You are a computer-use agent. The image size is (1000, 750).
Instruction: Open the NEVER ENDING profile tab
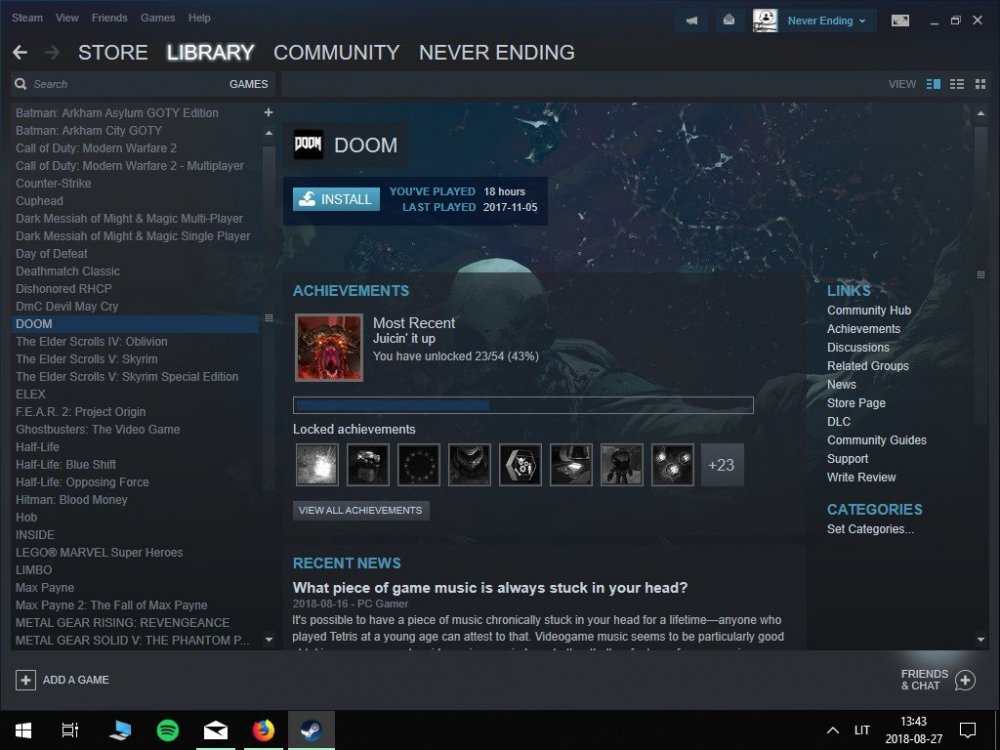tap(497, 52)
